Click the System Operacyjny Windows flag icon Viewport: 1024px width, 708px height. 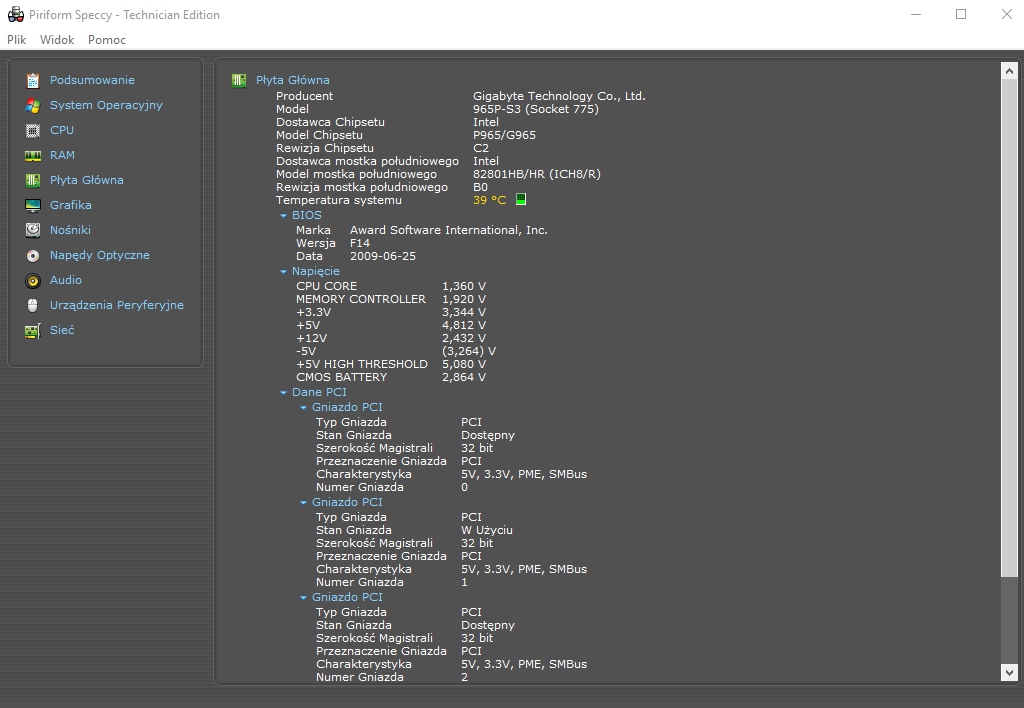(33, 105)
